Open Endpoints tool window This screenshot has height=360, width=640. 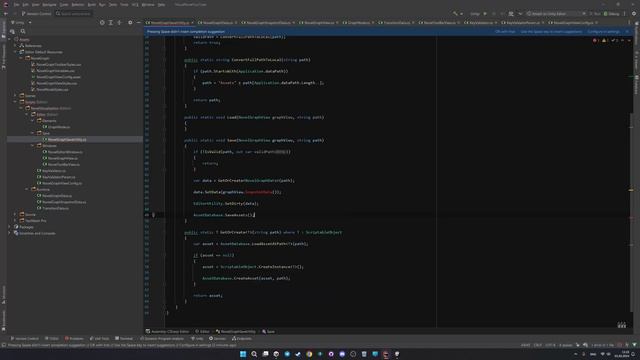(x=242, y=338)
